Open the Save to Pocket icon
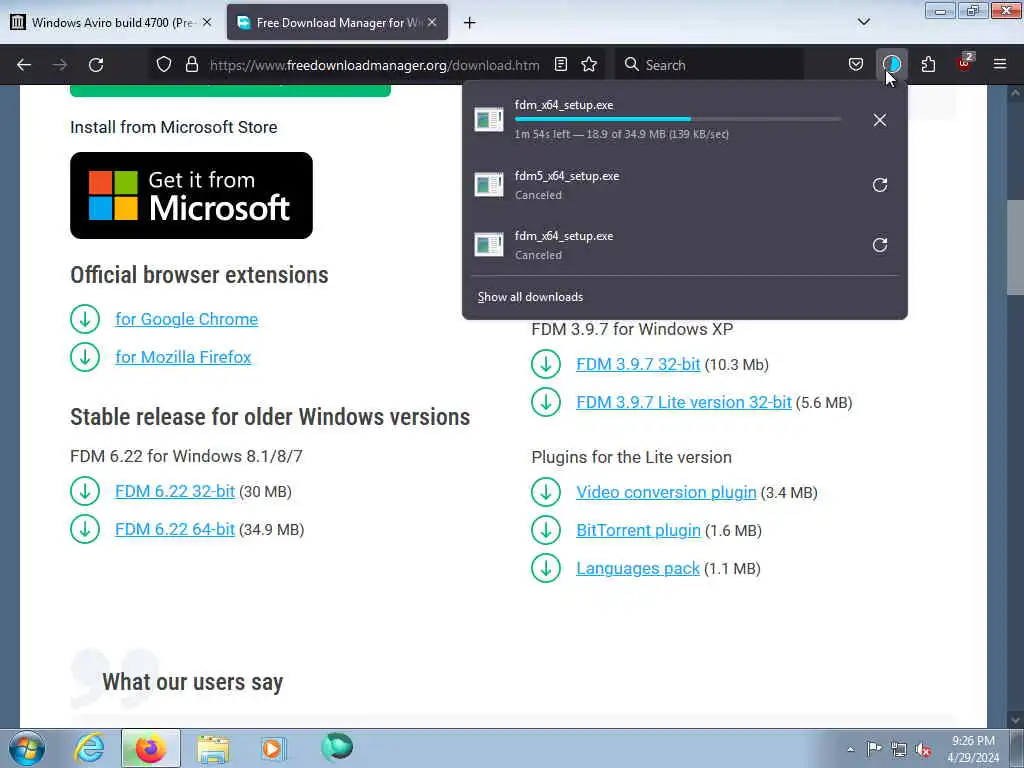Screen dimensions: 1024x768 [x=856, y=65]
